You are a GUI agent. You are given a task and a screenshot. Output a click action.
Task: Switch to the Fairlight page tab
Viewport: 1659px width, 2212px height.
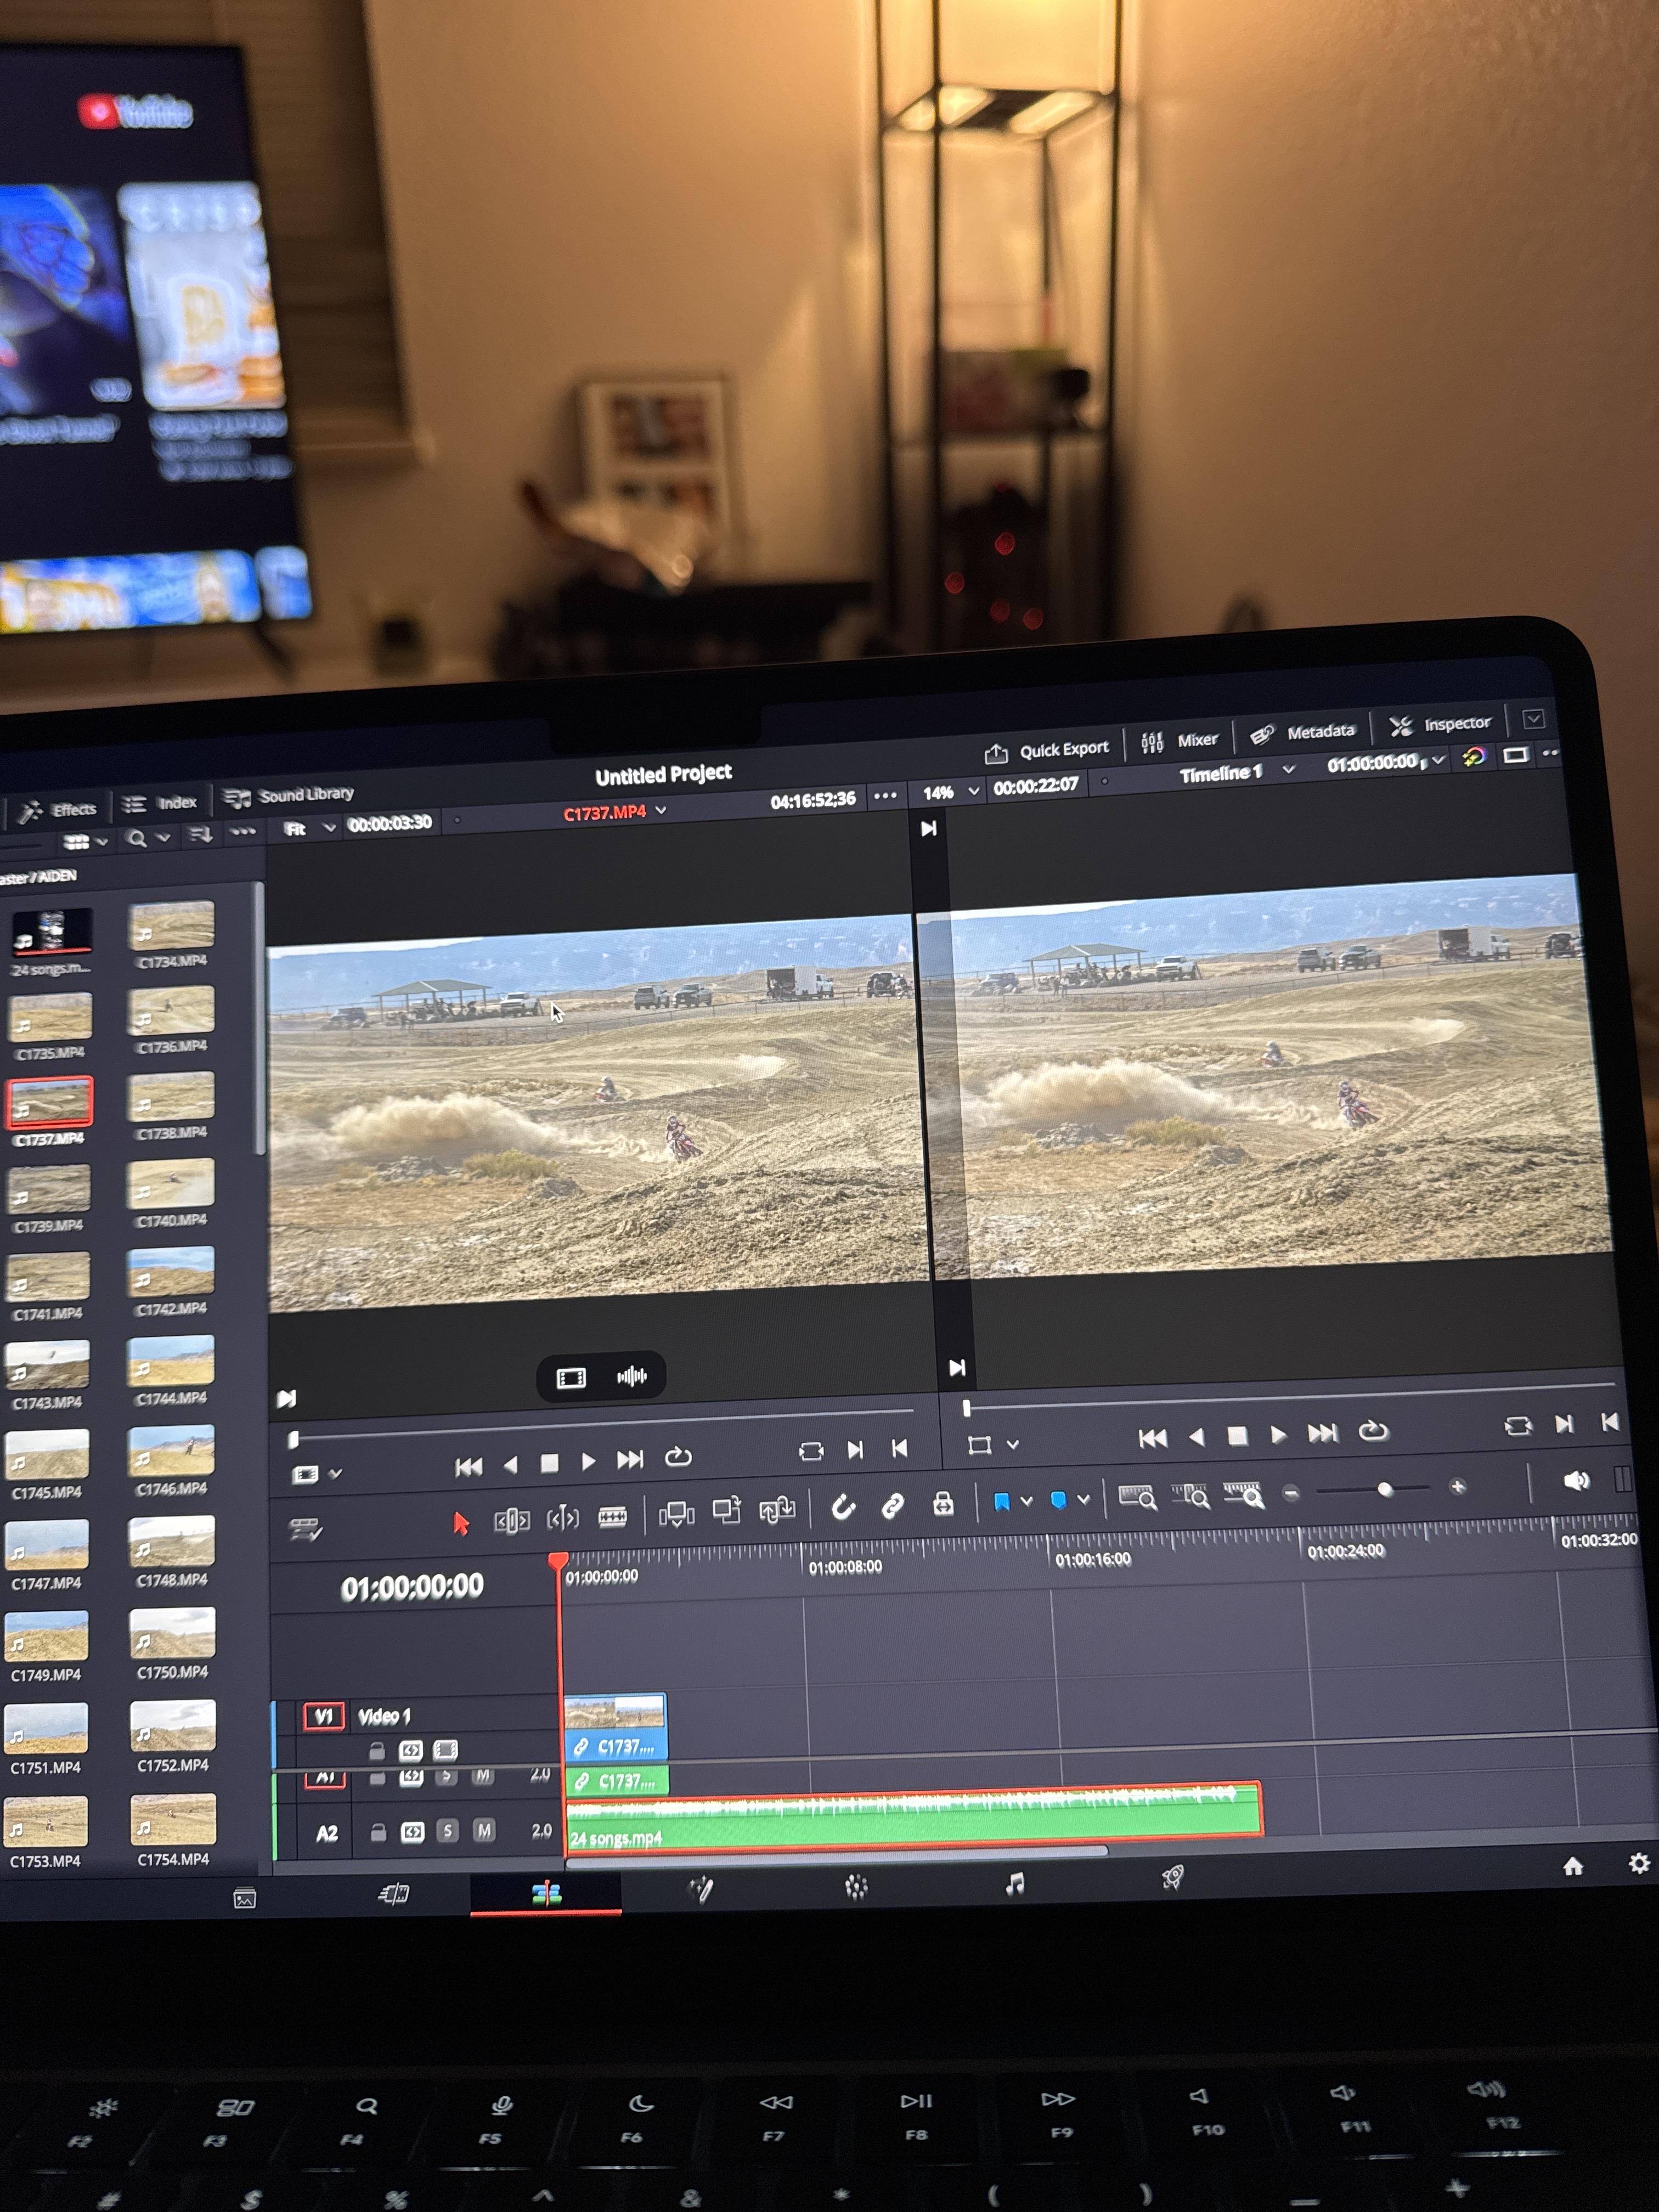click(x=1014, y=1884)
